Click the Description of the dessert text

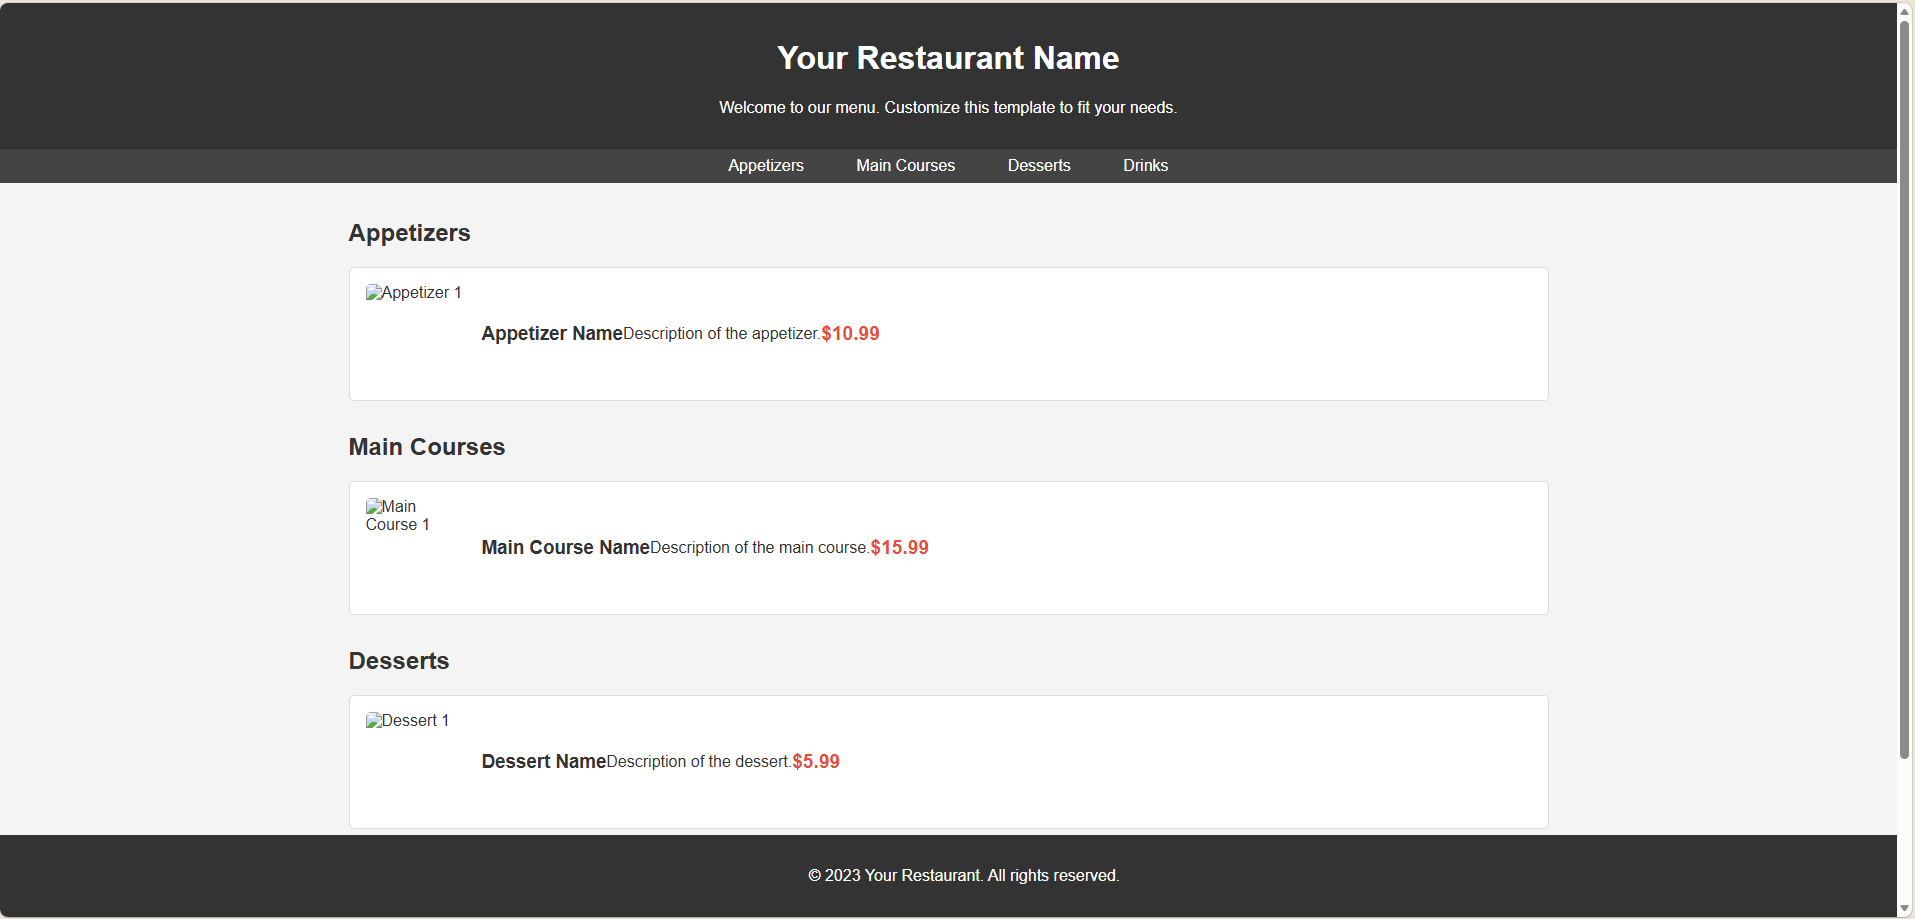(699, 762)
